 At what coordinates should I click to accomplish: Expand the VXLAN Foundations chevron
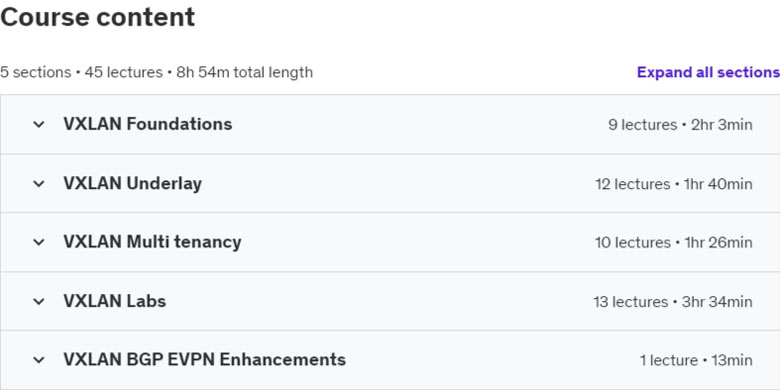point(39,124)
